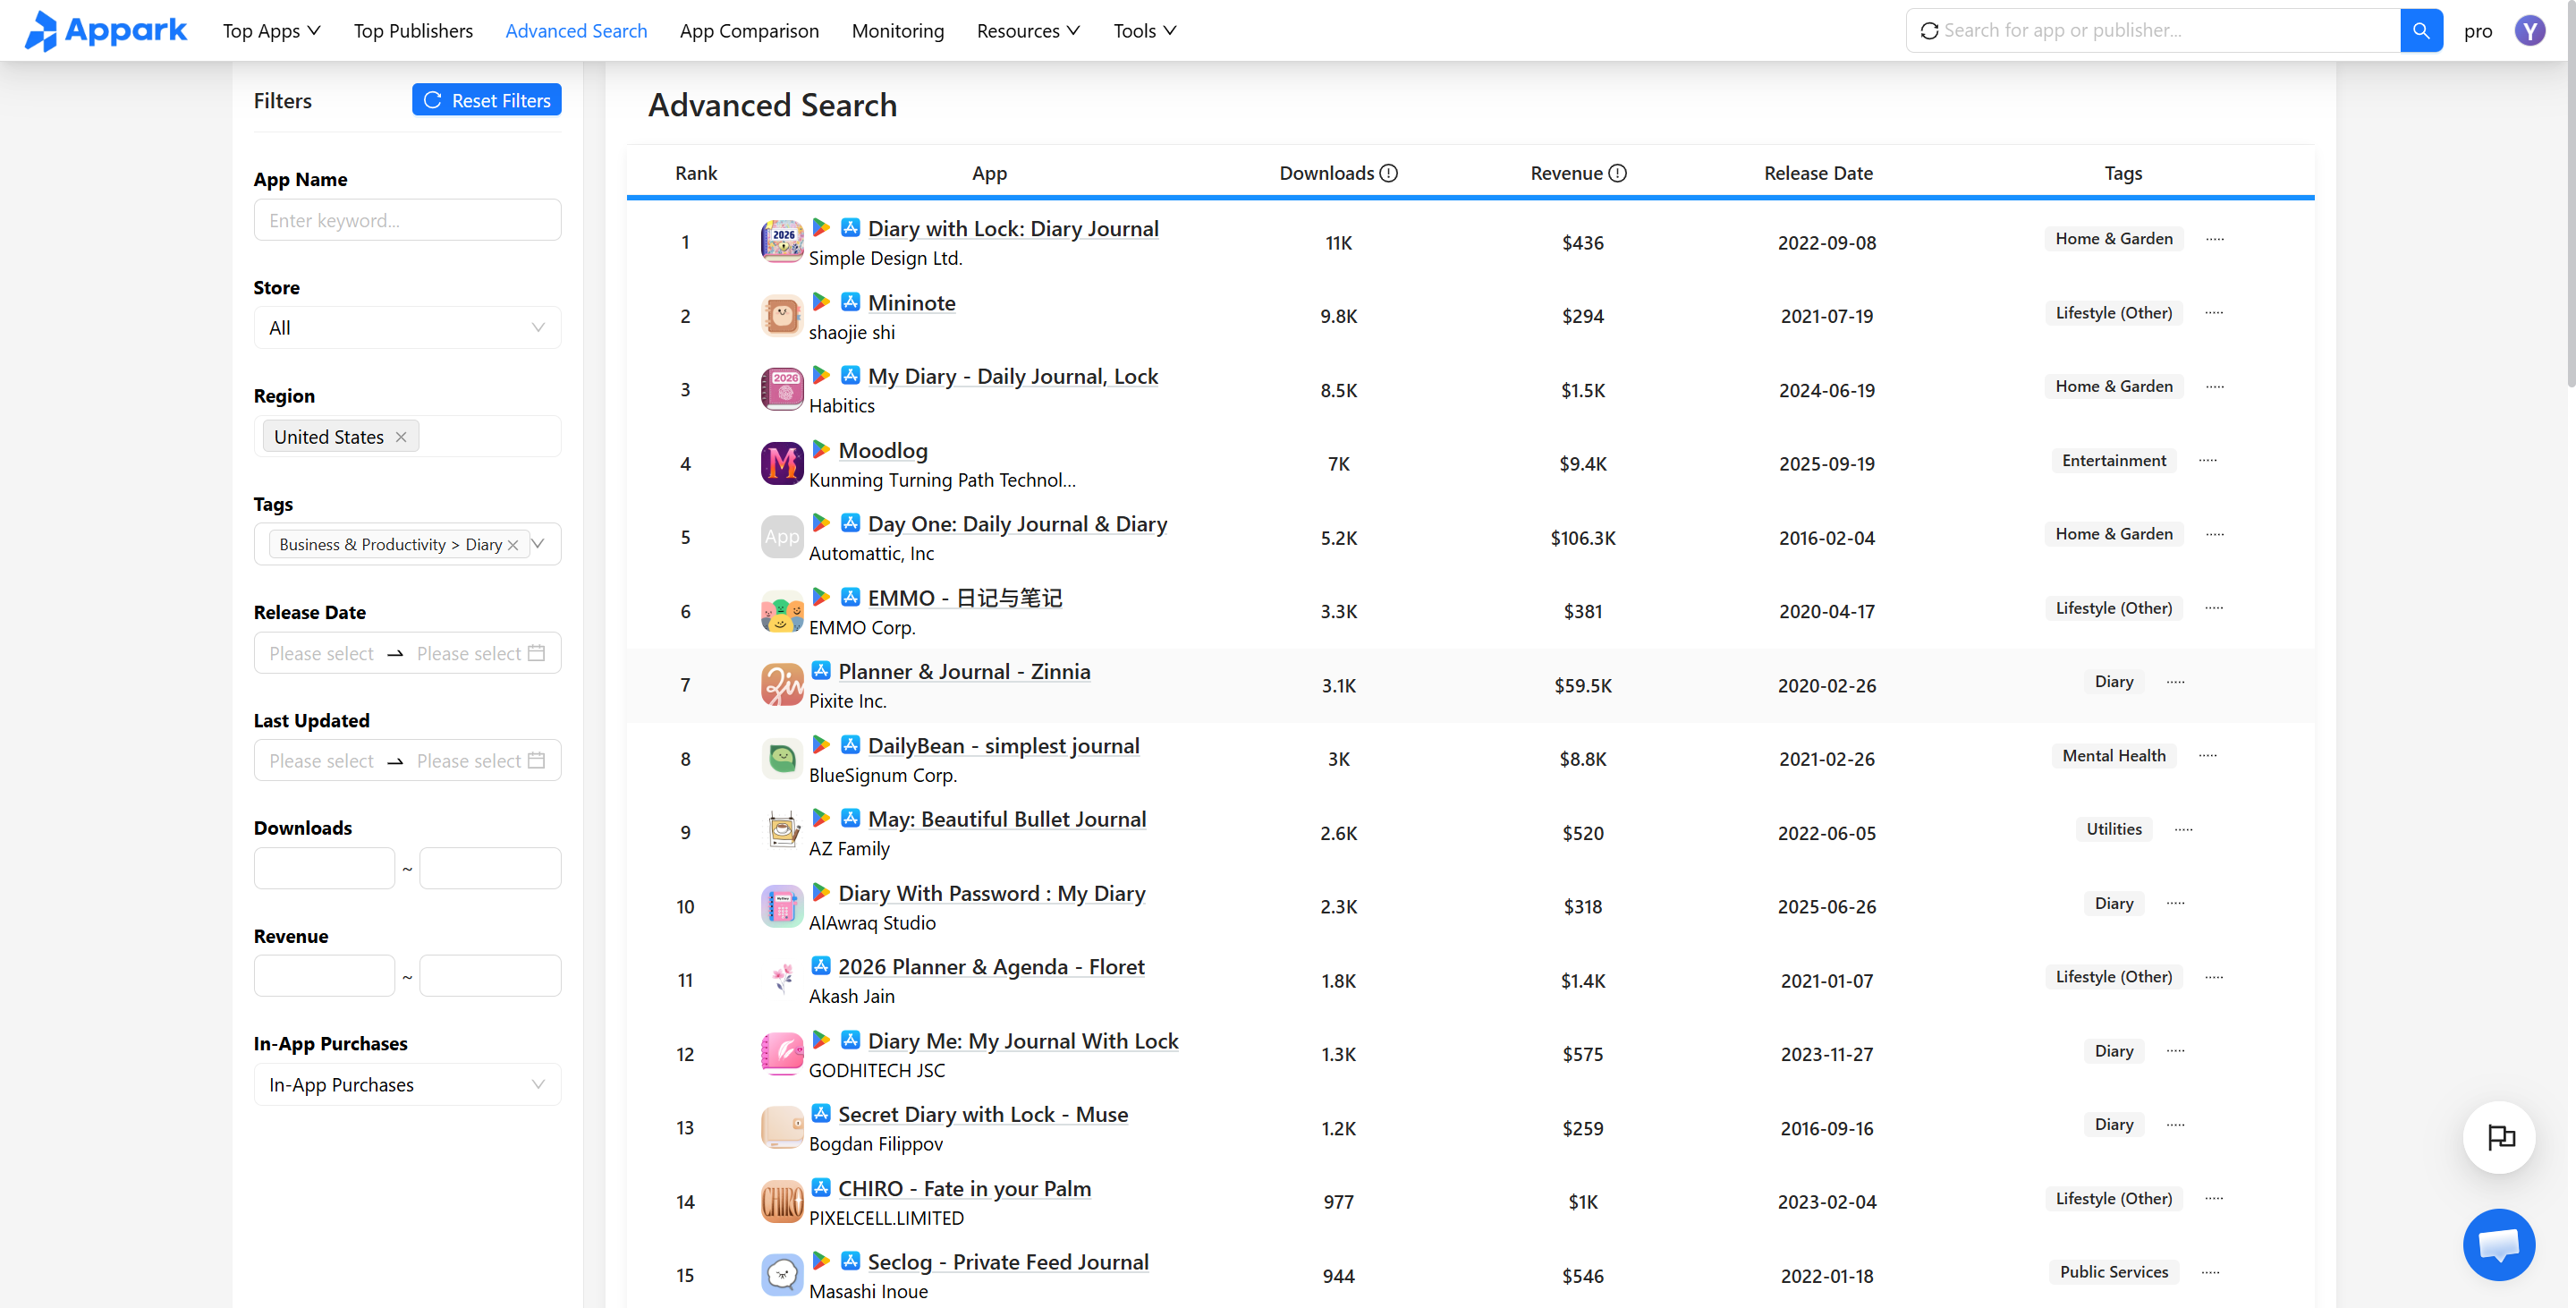This screenshot has width=2576, height=1308.
Task: Click the Release Date start field
Action: (x=321, y=653)
